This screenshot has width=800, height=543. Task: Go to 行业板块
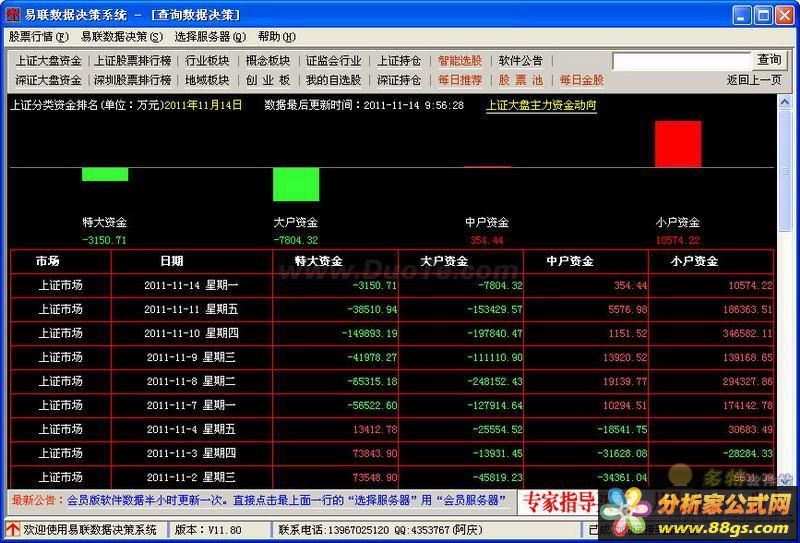[x=207, y=61]
